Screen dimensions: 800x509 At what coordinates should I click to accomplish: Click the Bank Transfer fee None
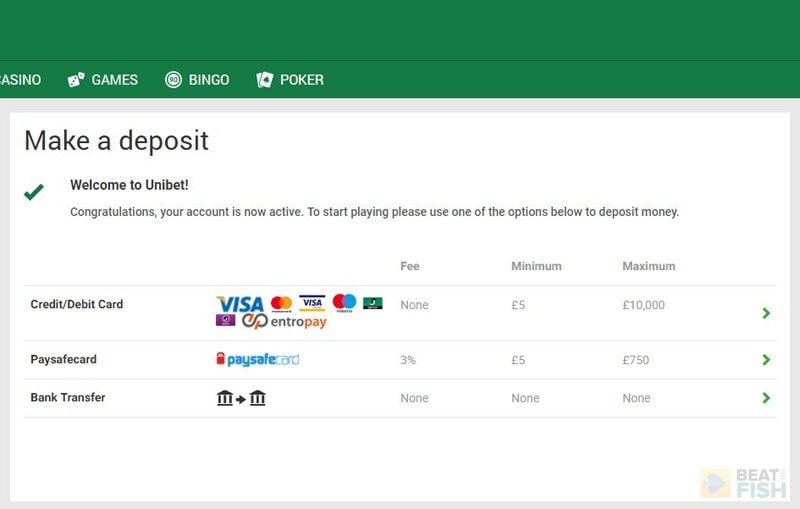click(x=414, y=398)
